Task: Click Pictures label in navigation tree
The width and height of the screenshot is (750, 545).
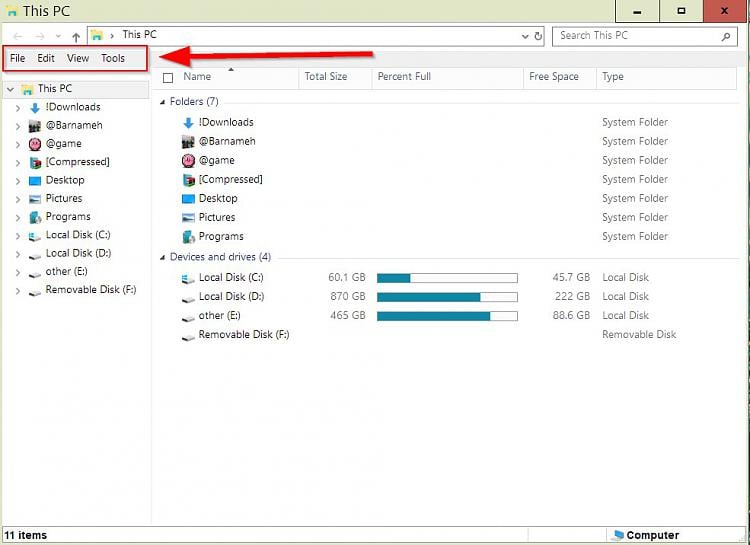Action: coord(64,198)
